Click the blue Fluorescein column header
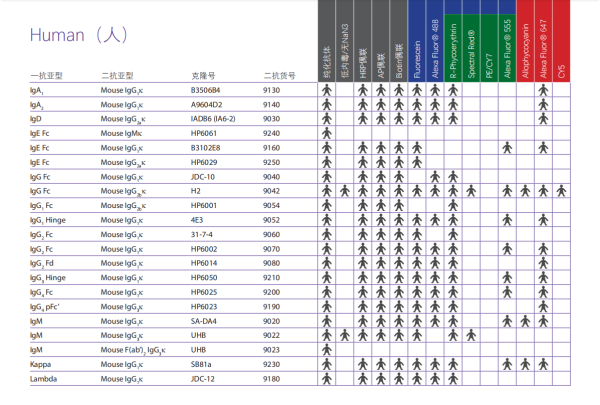 click(416, 40)
